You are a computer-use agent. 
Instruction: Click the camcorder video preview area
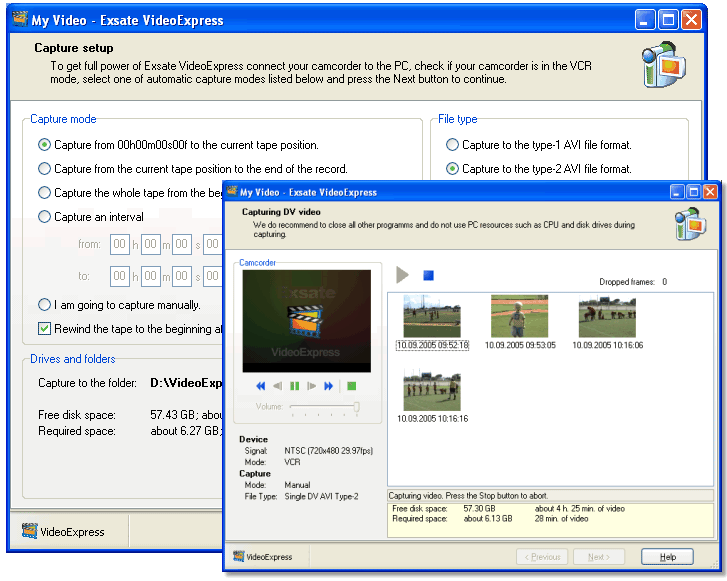306,321
